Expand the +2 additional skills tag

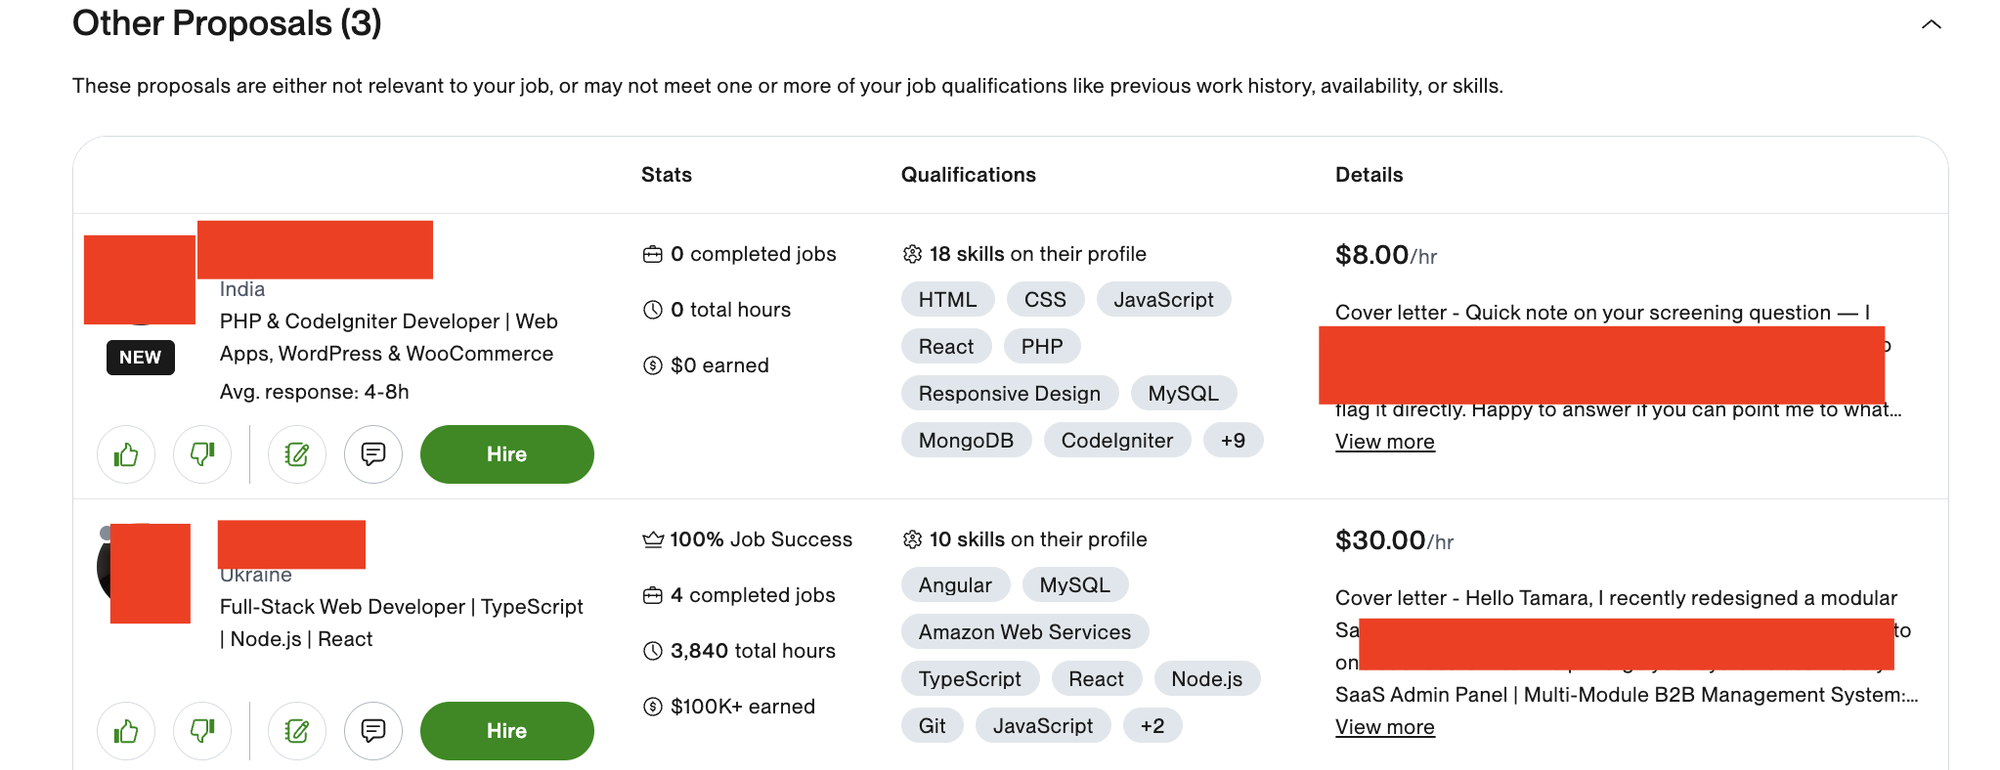[1152, 726]
